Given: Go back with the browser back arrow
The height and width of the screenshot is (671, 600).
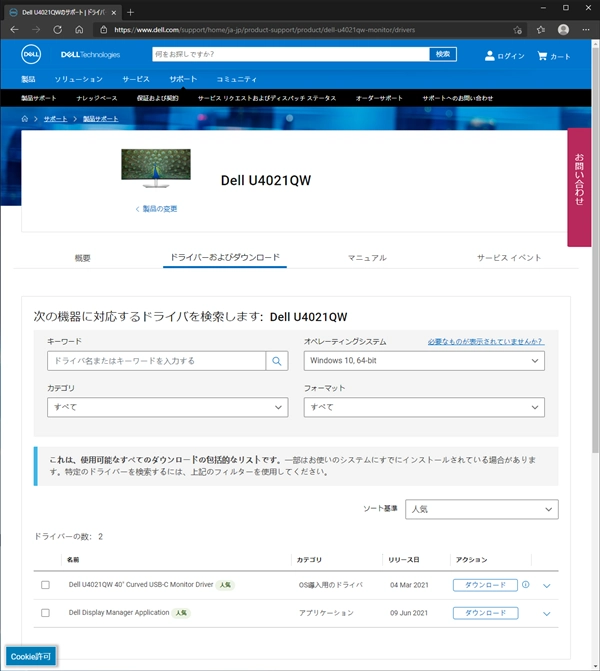Looking at the screenshot, I should (x=14, y=30).
